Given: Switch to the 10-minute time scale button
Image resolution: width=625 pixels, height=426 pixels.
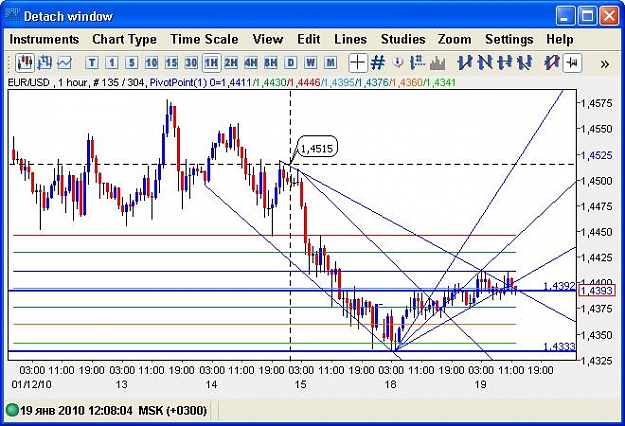Looking at the screenshot, I should click(151, 63).
